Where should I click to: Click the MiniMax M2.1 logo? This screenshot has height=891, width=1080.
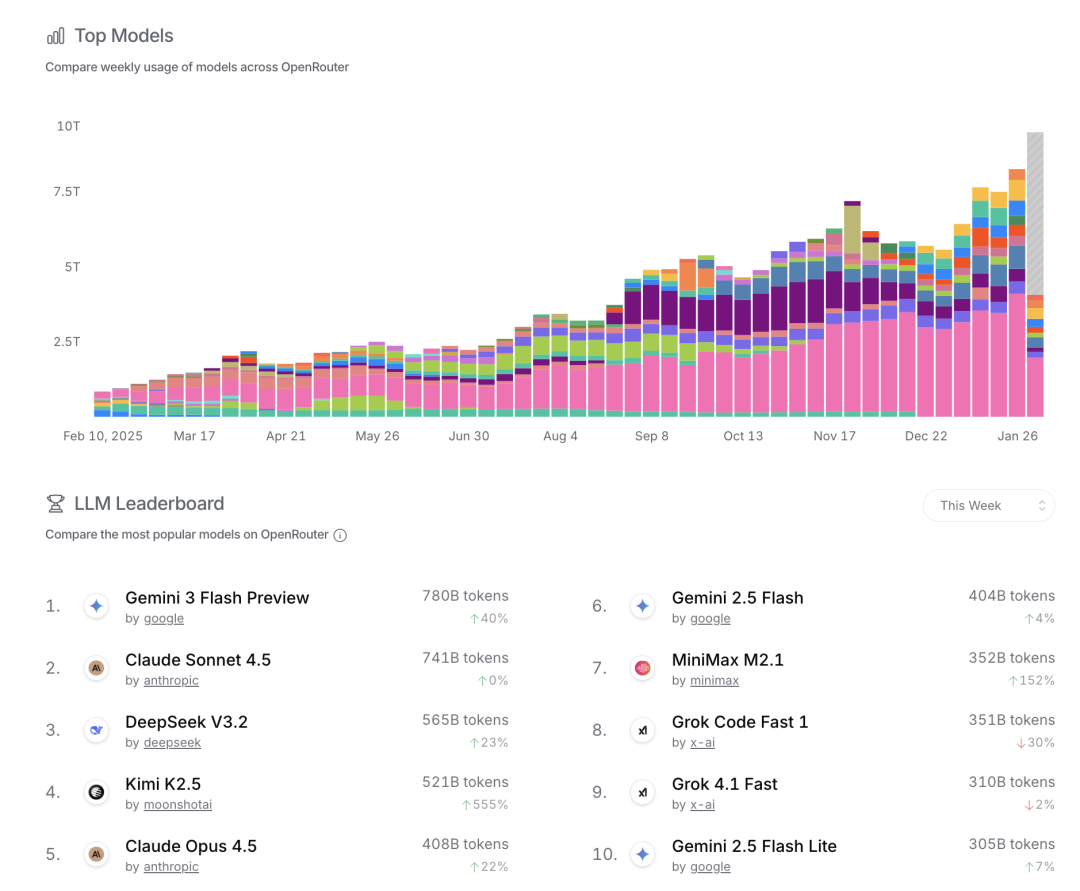[x=643, y=668]
